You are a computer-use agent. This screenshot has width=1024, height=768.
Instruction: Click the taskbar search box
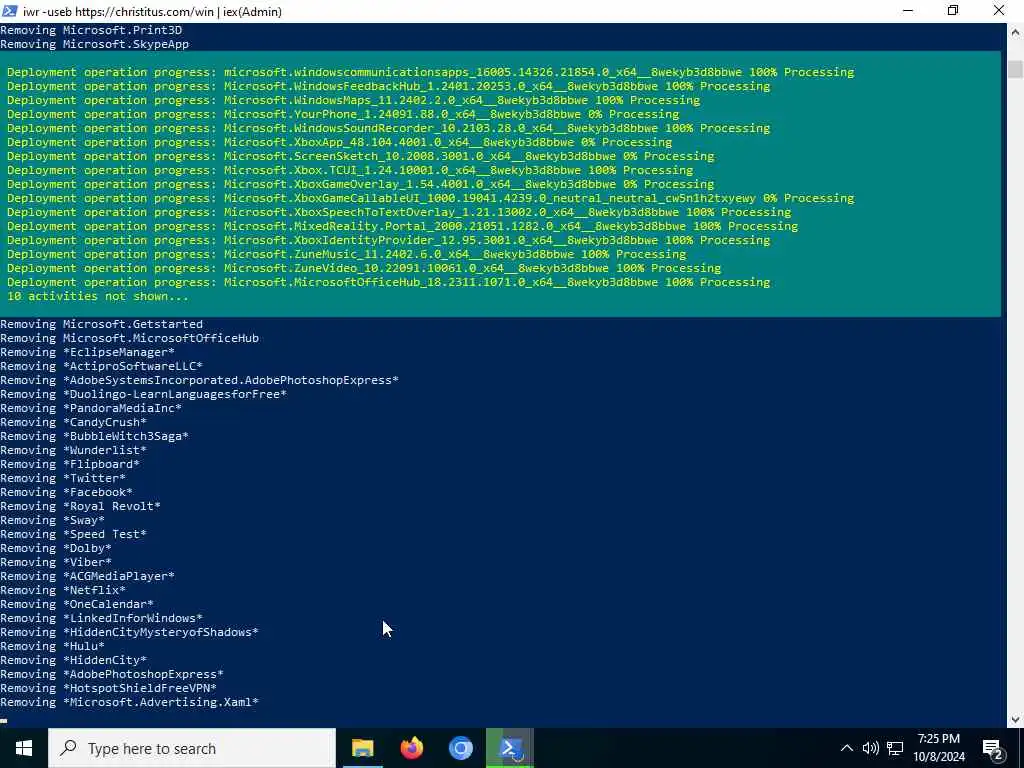(x=192, y=748)
